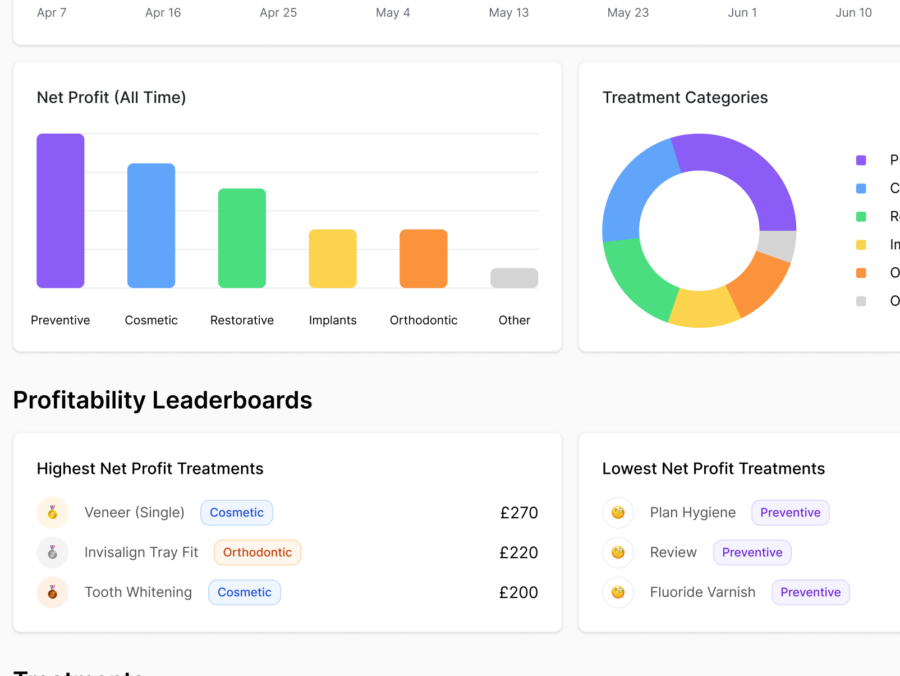Click the yellow segment of the Treatment Categories donut

pyautogui.click(x=704, y=309)
